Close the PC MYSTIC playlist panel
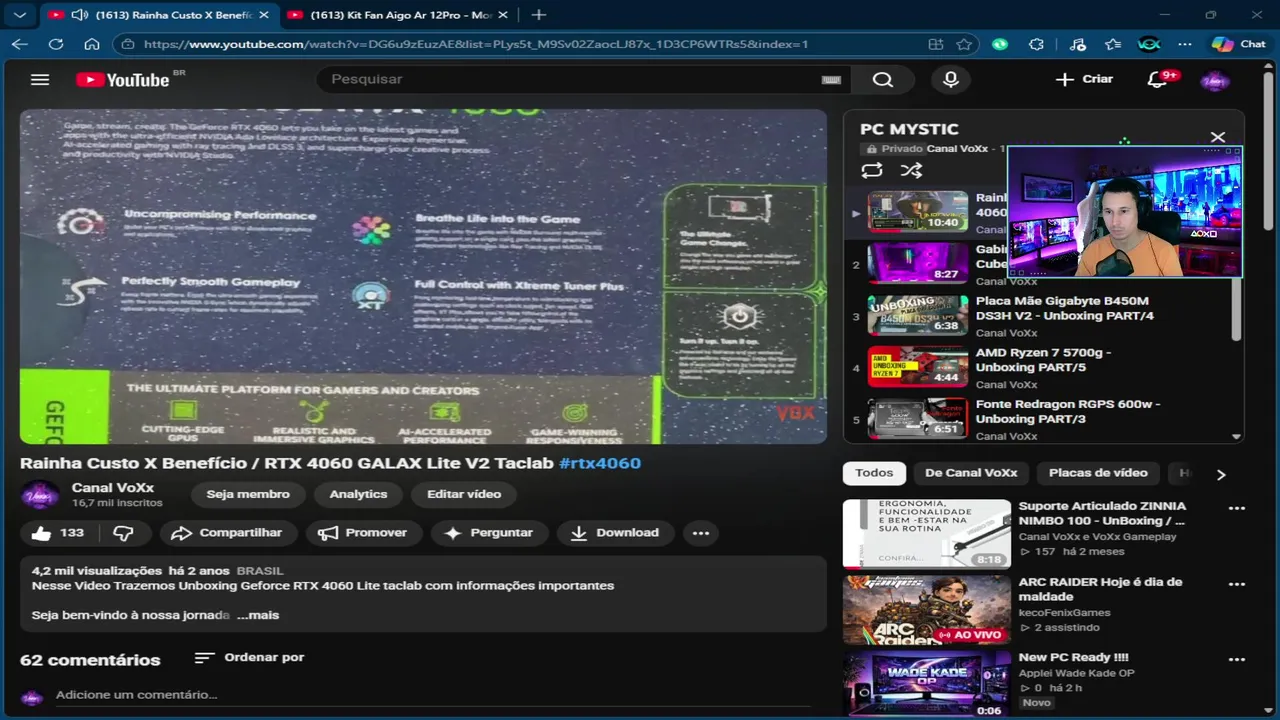The image size is (1280, 720). pyautogui.click(x=1217, y=137)
